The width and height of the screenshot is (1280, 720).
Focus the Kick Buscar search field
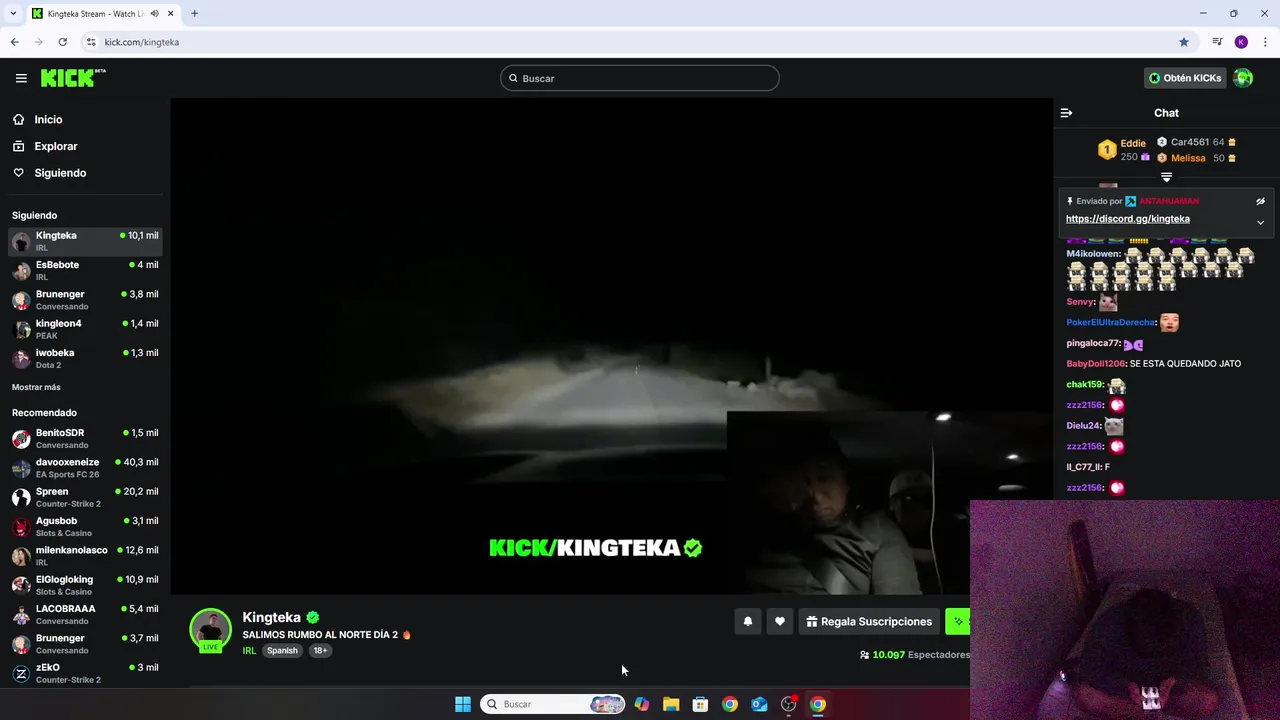640,78
